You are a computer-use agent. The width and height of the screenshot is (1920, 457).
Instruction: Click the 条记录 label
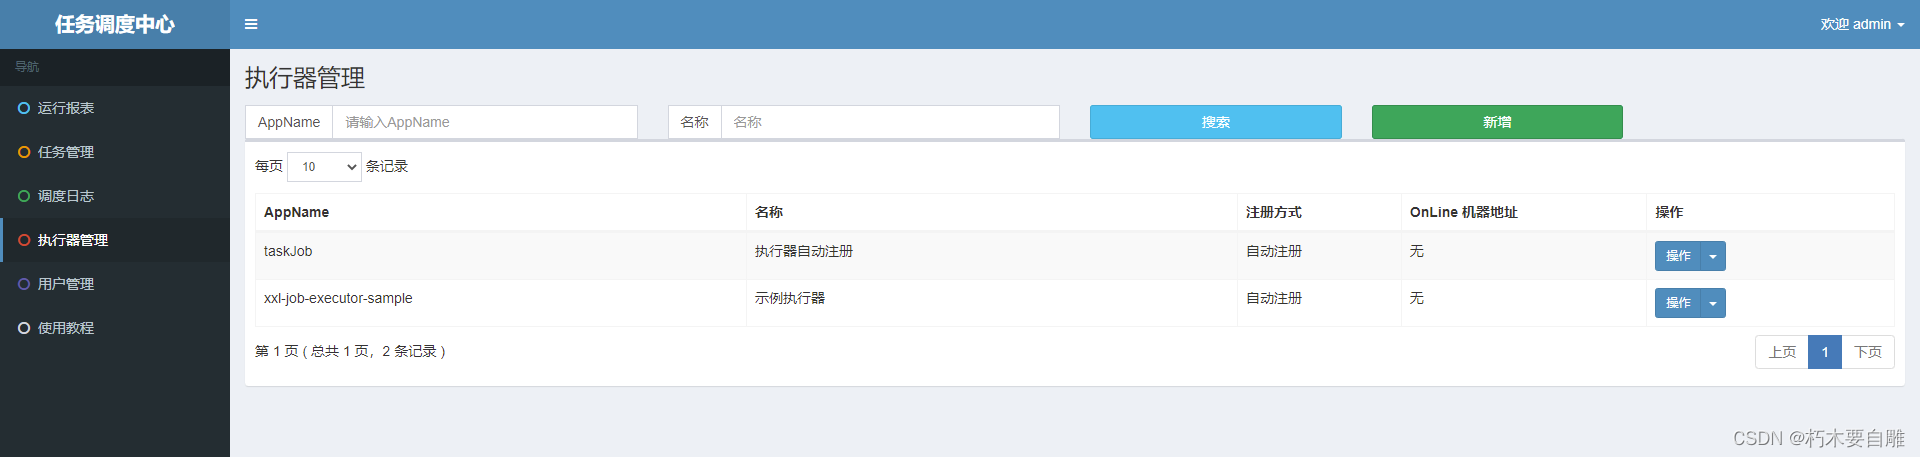[387, 166]
